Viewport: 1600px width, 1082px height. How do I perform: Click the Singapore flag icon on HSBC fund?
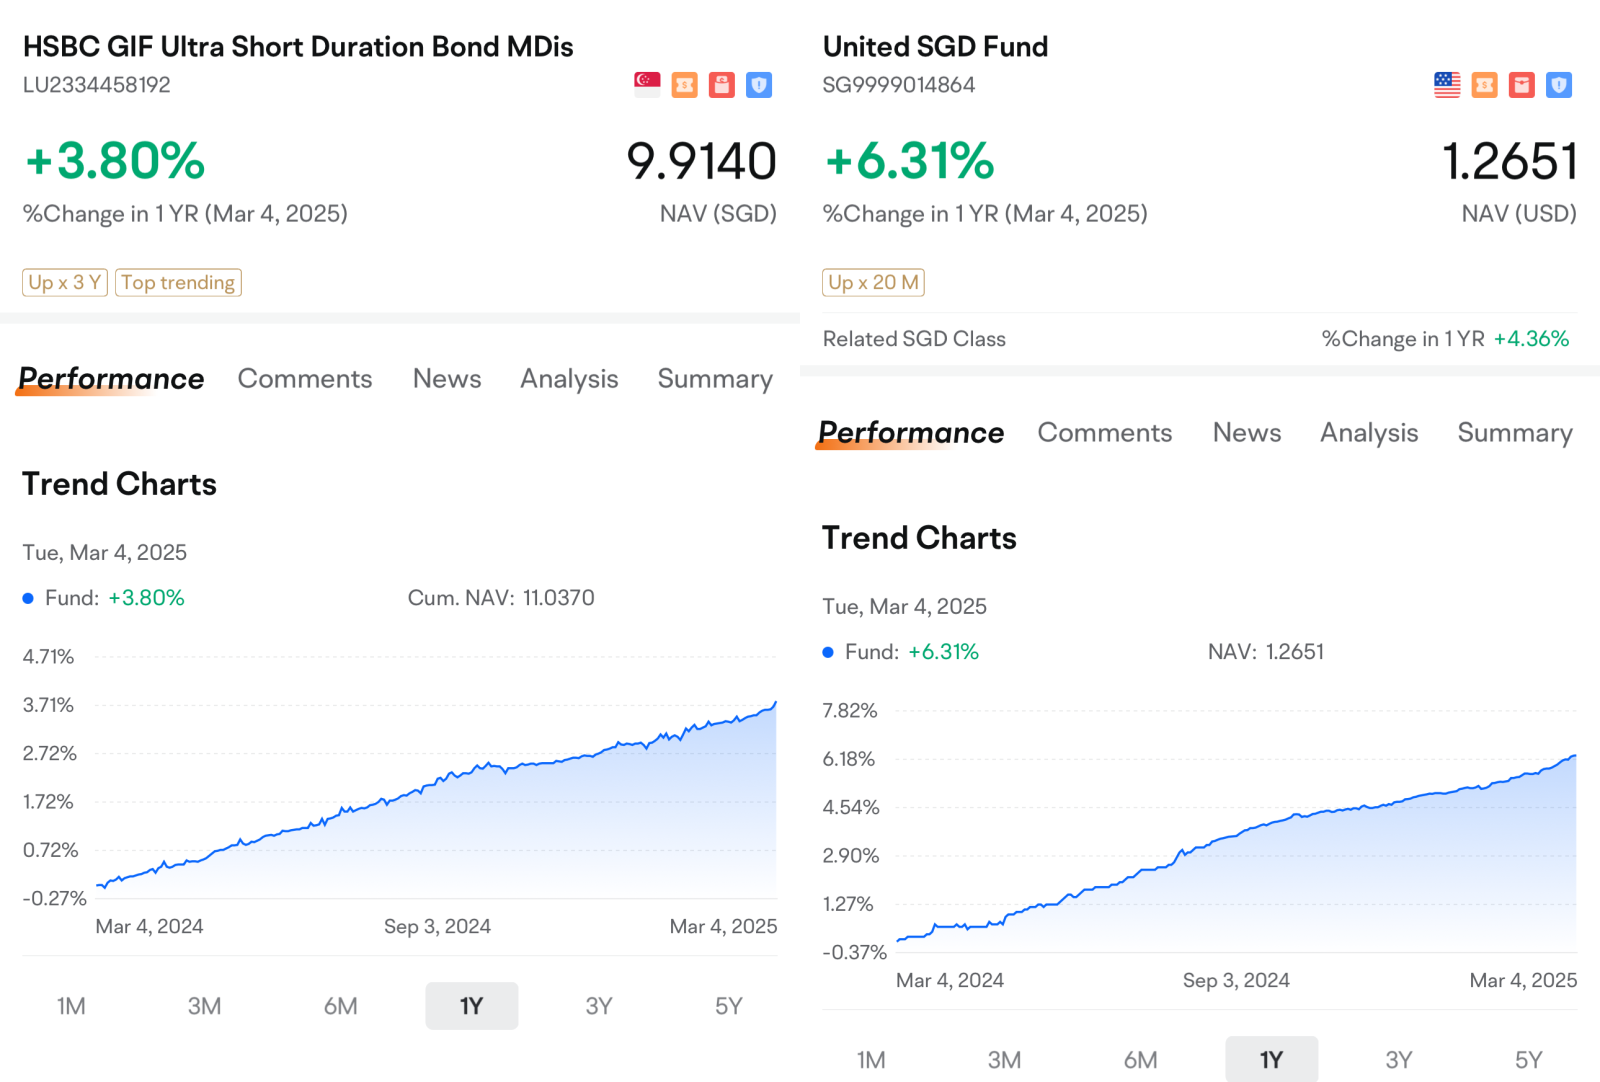click(x=647, y=85)
